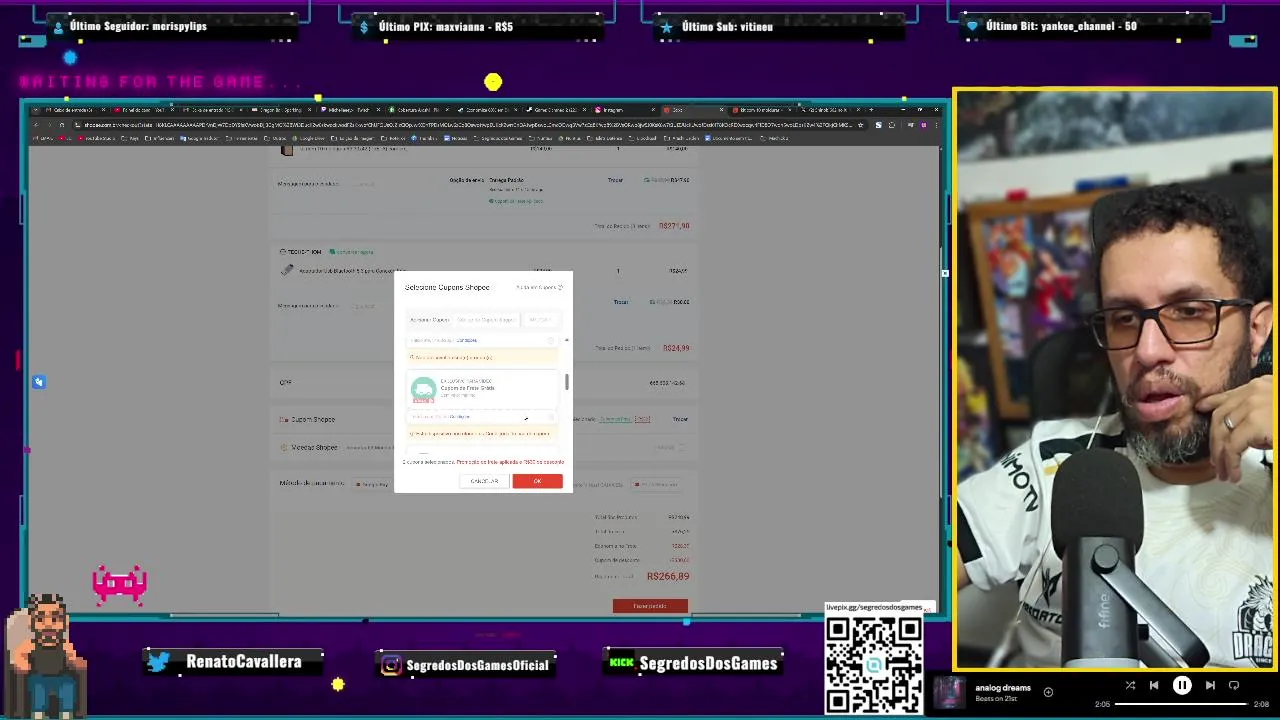Select the active Shopee browser tab
Viewport: 1280px width, 720px height.
[694, 110]
